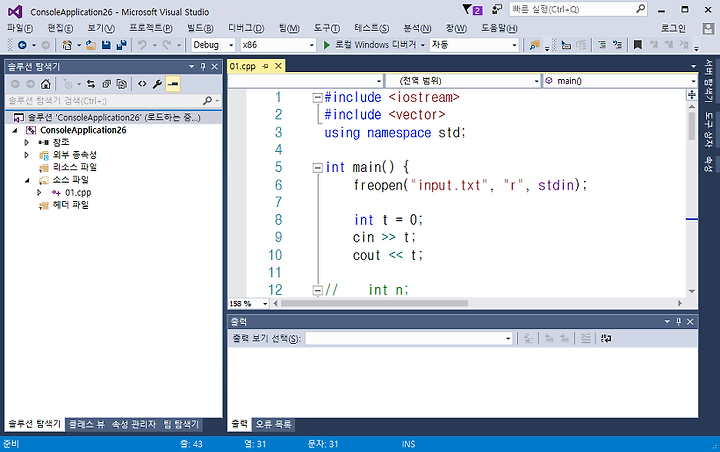Screen dimensions: 720x452
Task: Expand the 외부 종속성 node
Action: pyautogui.click(x=27, y=155)
